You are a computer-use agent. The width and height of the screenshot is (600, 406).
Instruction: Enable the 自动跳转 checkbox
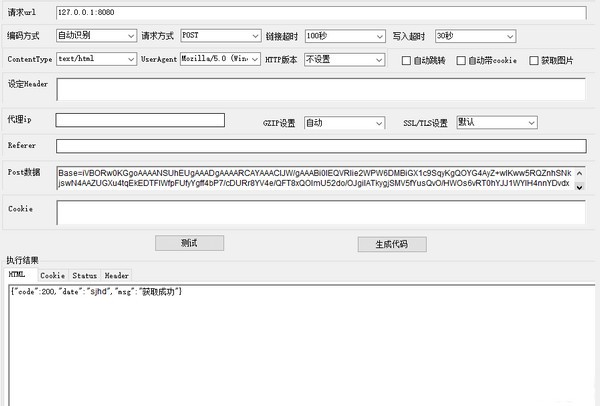[x=406, y=60]
